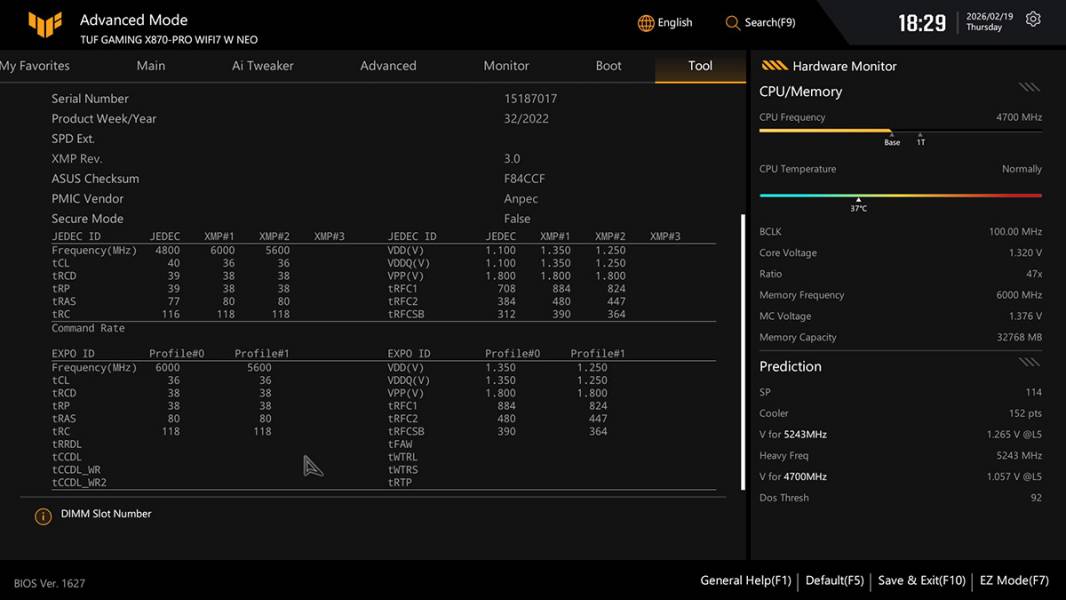Load defaults with Default(F5)
This screenshot has width=1066, height=600.
[834, 580]
